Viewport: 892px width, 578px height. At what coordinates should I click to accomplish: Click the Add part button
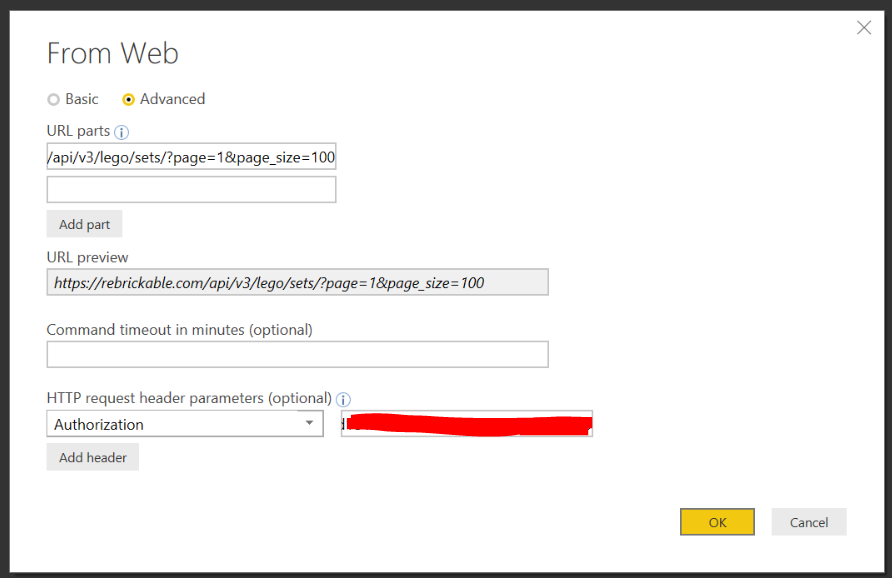pos(84,223)
